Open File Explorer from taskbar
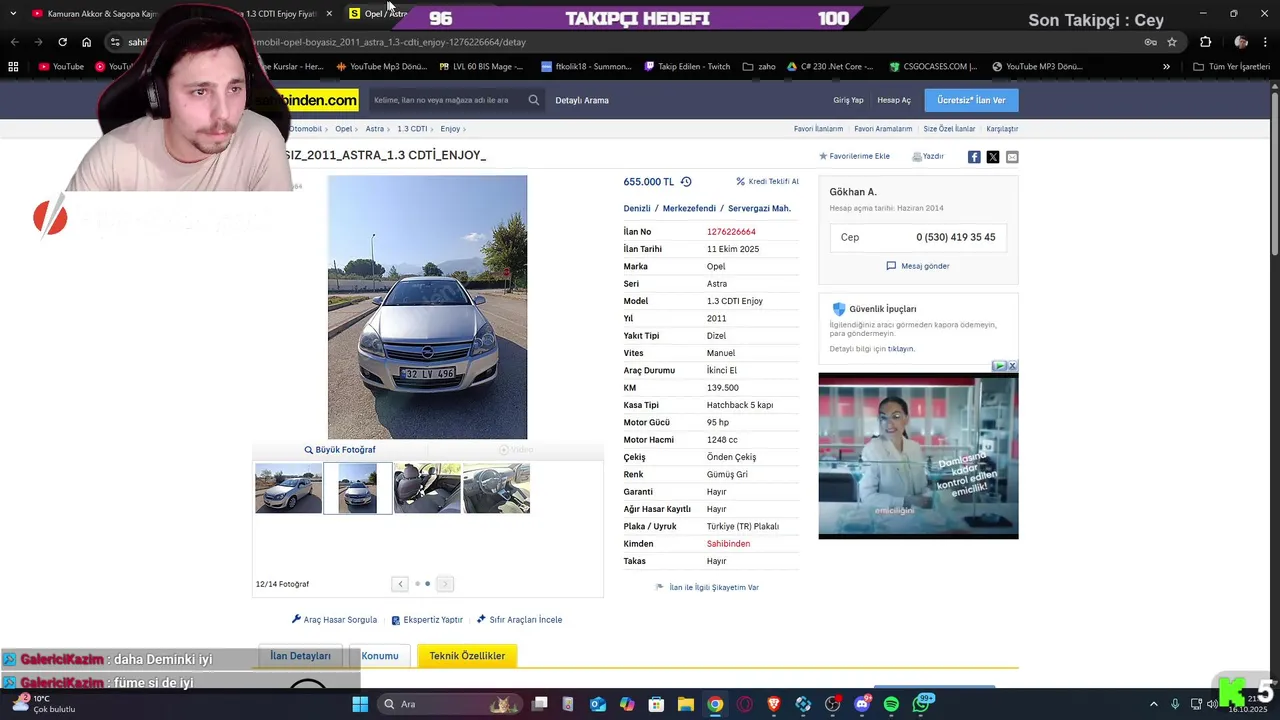The width and height of the screenshot is (1280, 720). (x=686, y=704)
